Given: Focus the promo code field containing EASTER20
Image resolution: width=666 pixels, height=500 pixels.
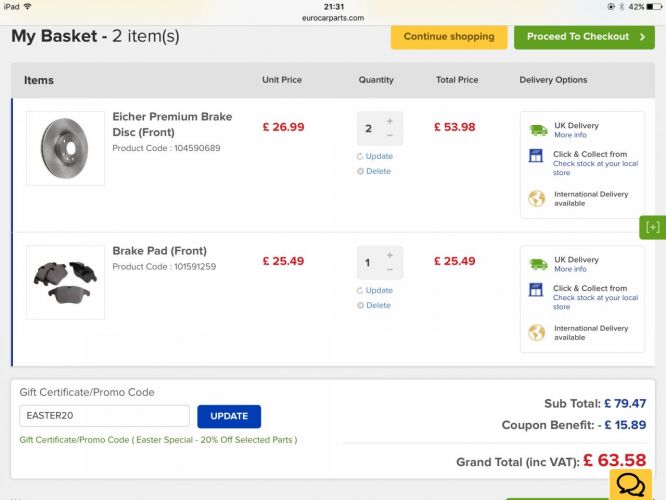Looking at the screenshot, I should (104, 416).
